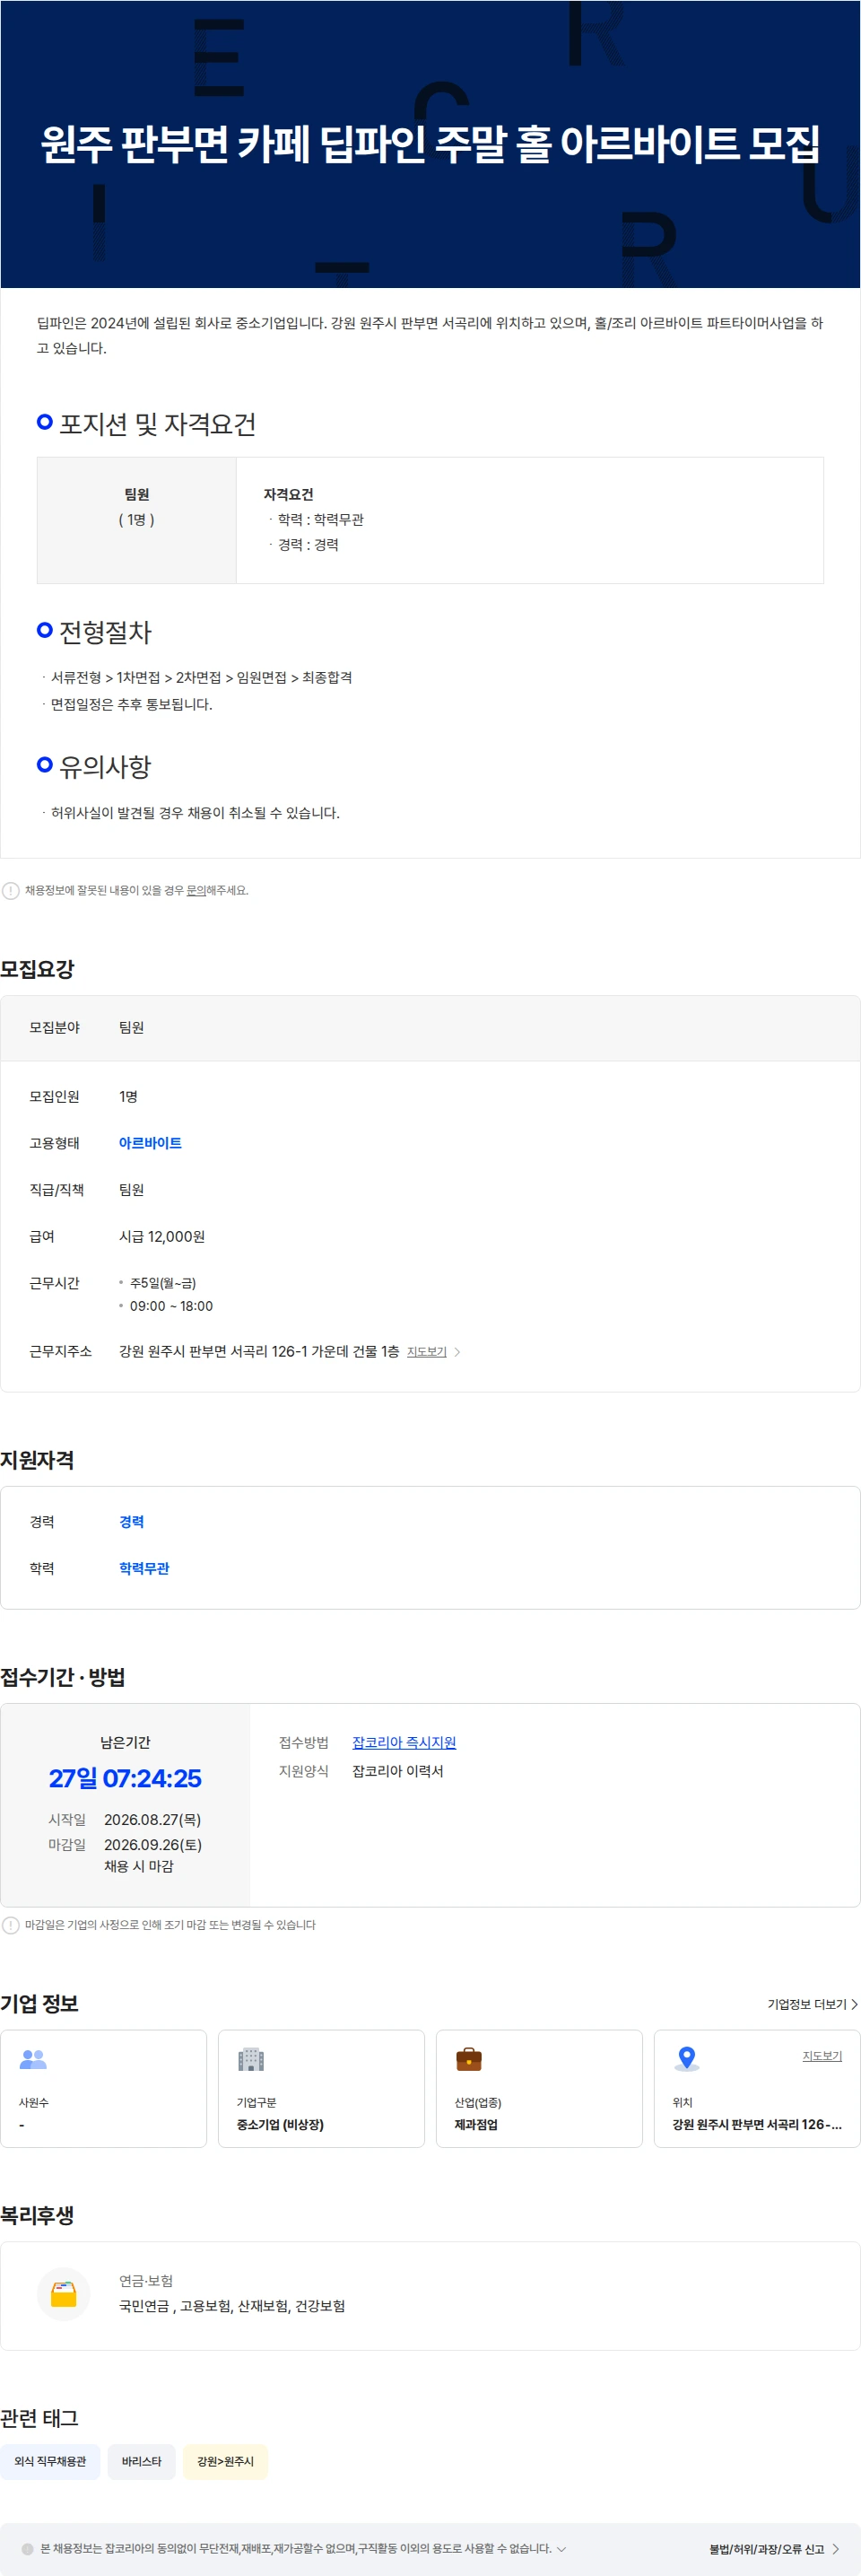Click the 아르바이트 employment type link
Screen dimensions: 861x2576
pyautogui.click(x=150, y=1143)
